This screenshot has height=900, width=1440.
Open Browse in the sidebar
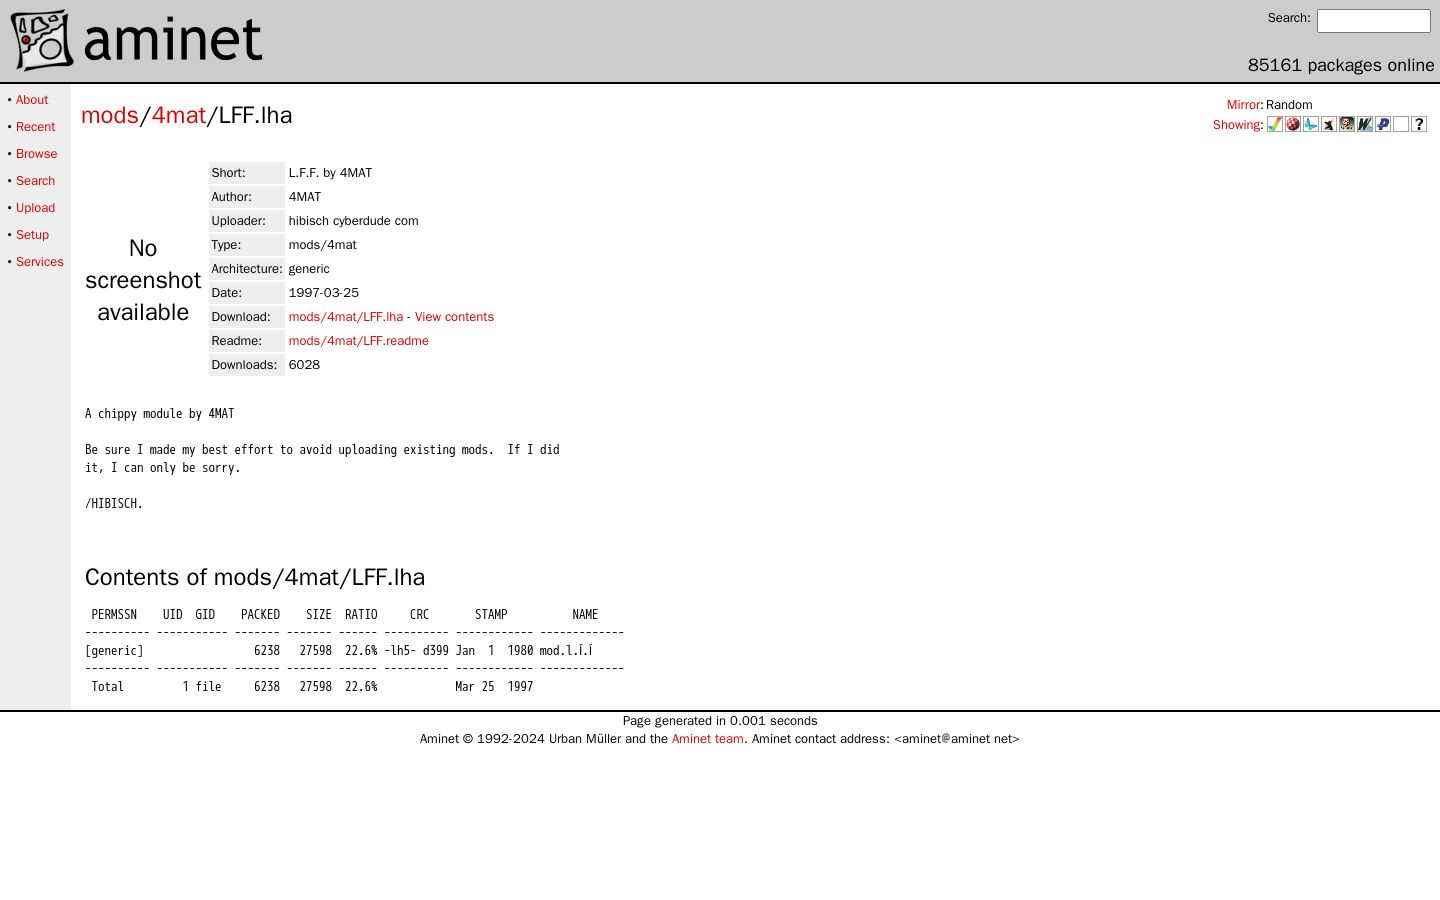coord(36,154)
